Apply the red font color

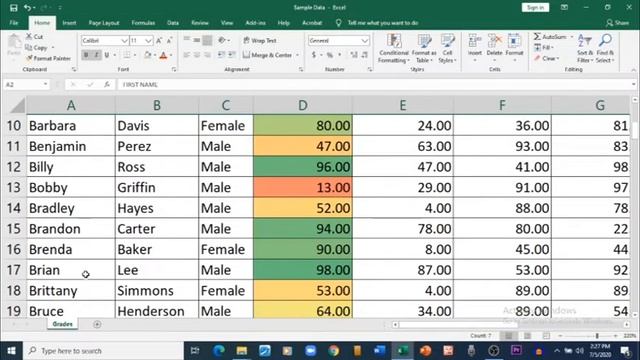point(164,55)
